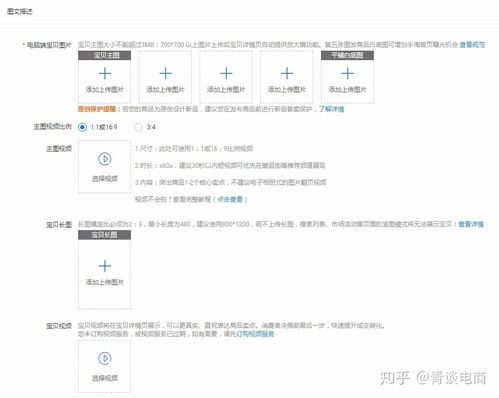
Task: Click the plus icon under 宝贝主图
Action: tap(105, 74)
